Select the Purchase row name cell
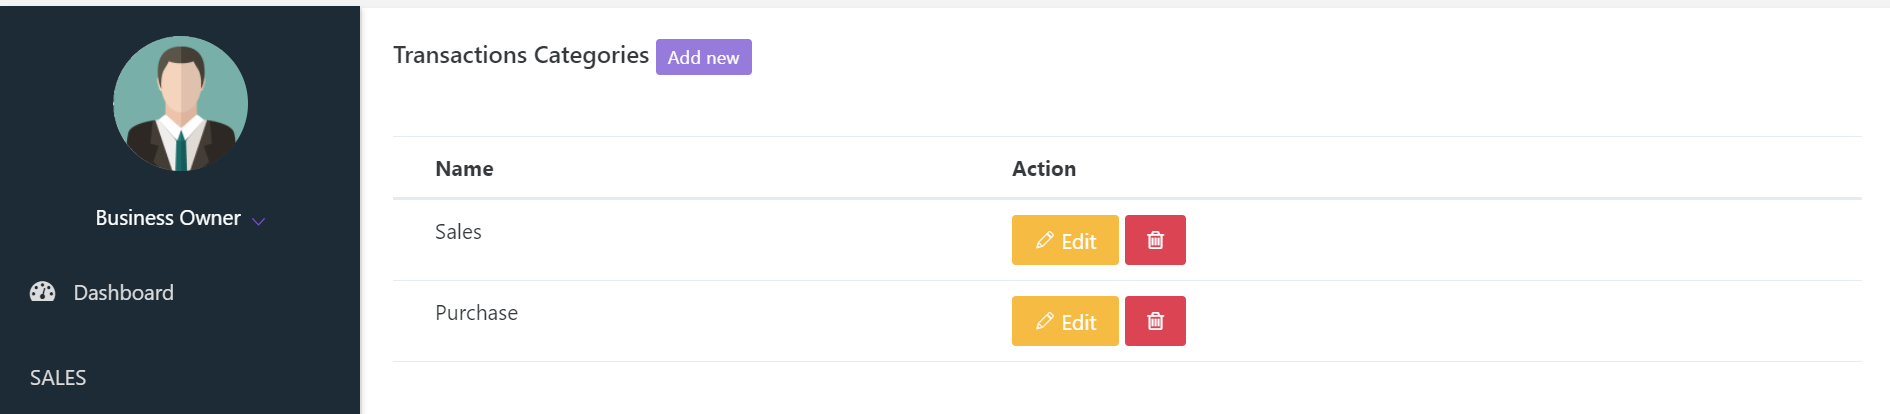 (x=476, y=313)
